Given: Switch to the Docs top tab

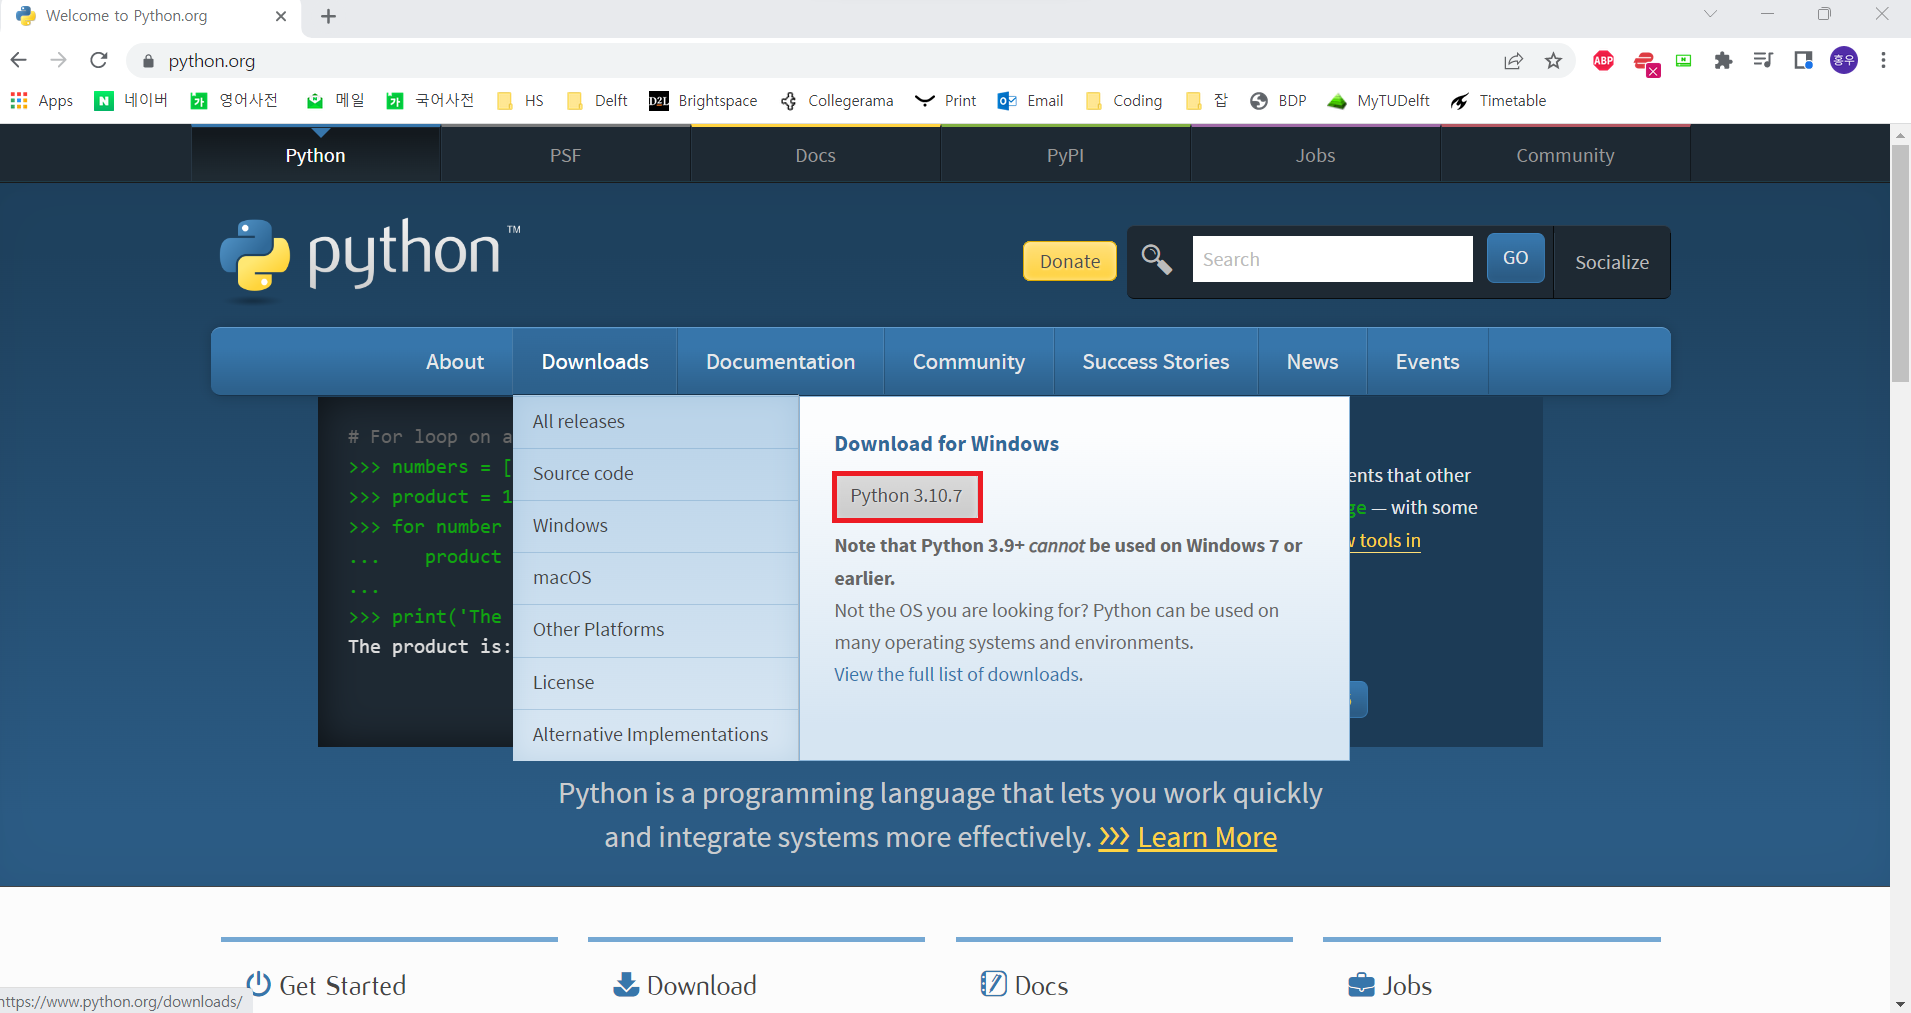Looking at the screenshot, I should (815, 155).
